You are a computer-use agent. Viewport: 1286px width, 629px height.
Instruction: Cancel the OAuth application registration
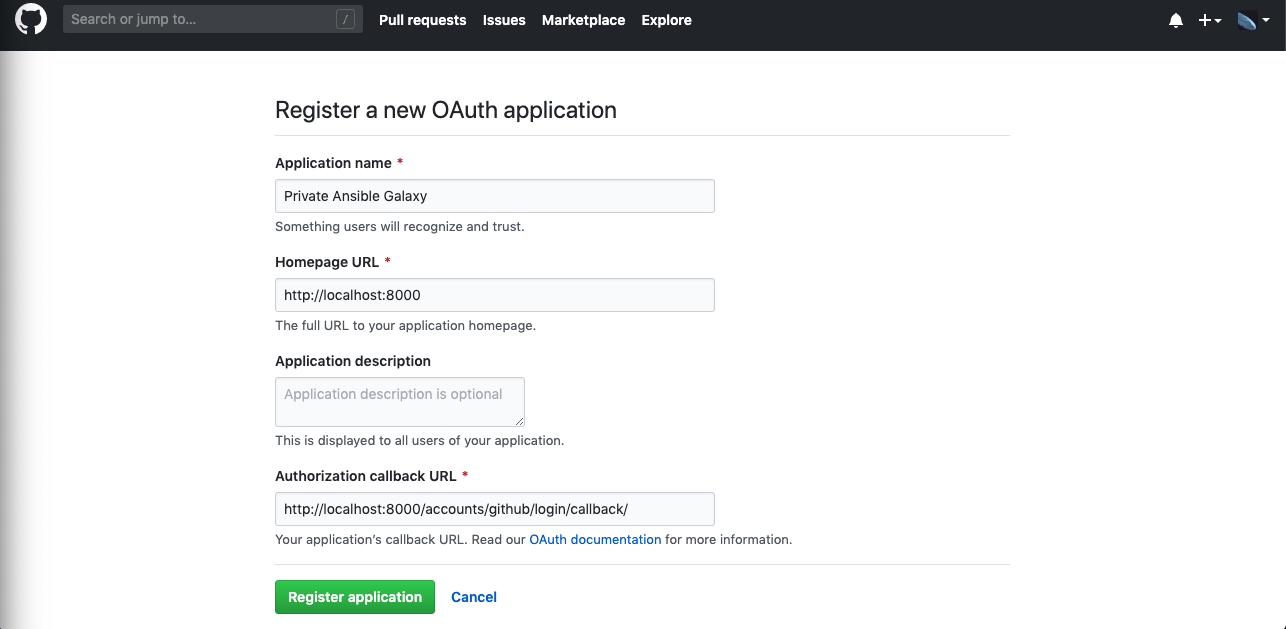coord(474,597)
